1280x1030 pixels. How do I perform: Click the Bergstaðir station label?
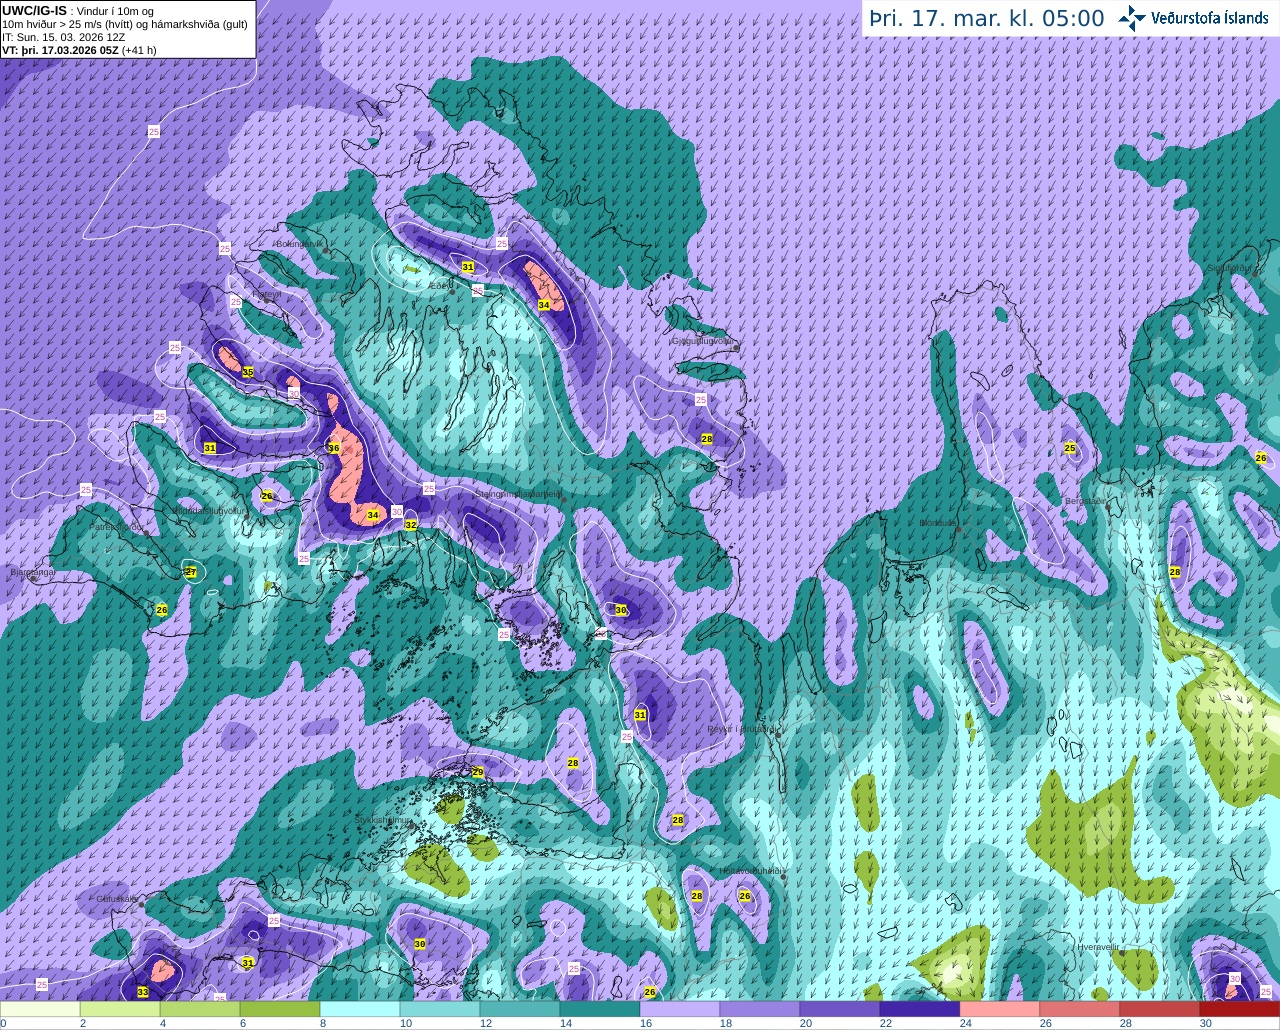pos(1085,501)
